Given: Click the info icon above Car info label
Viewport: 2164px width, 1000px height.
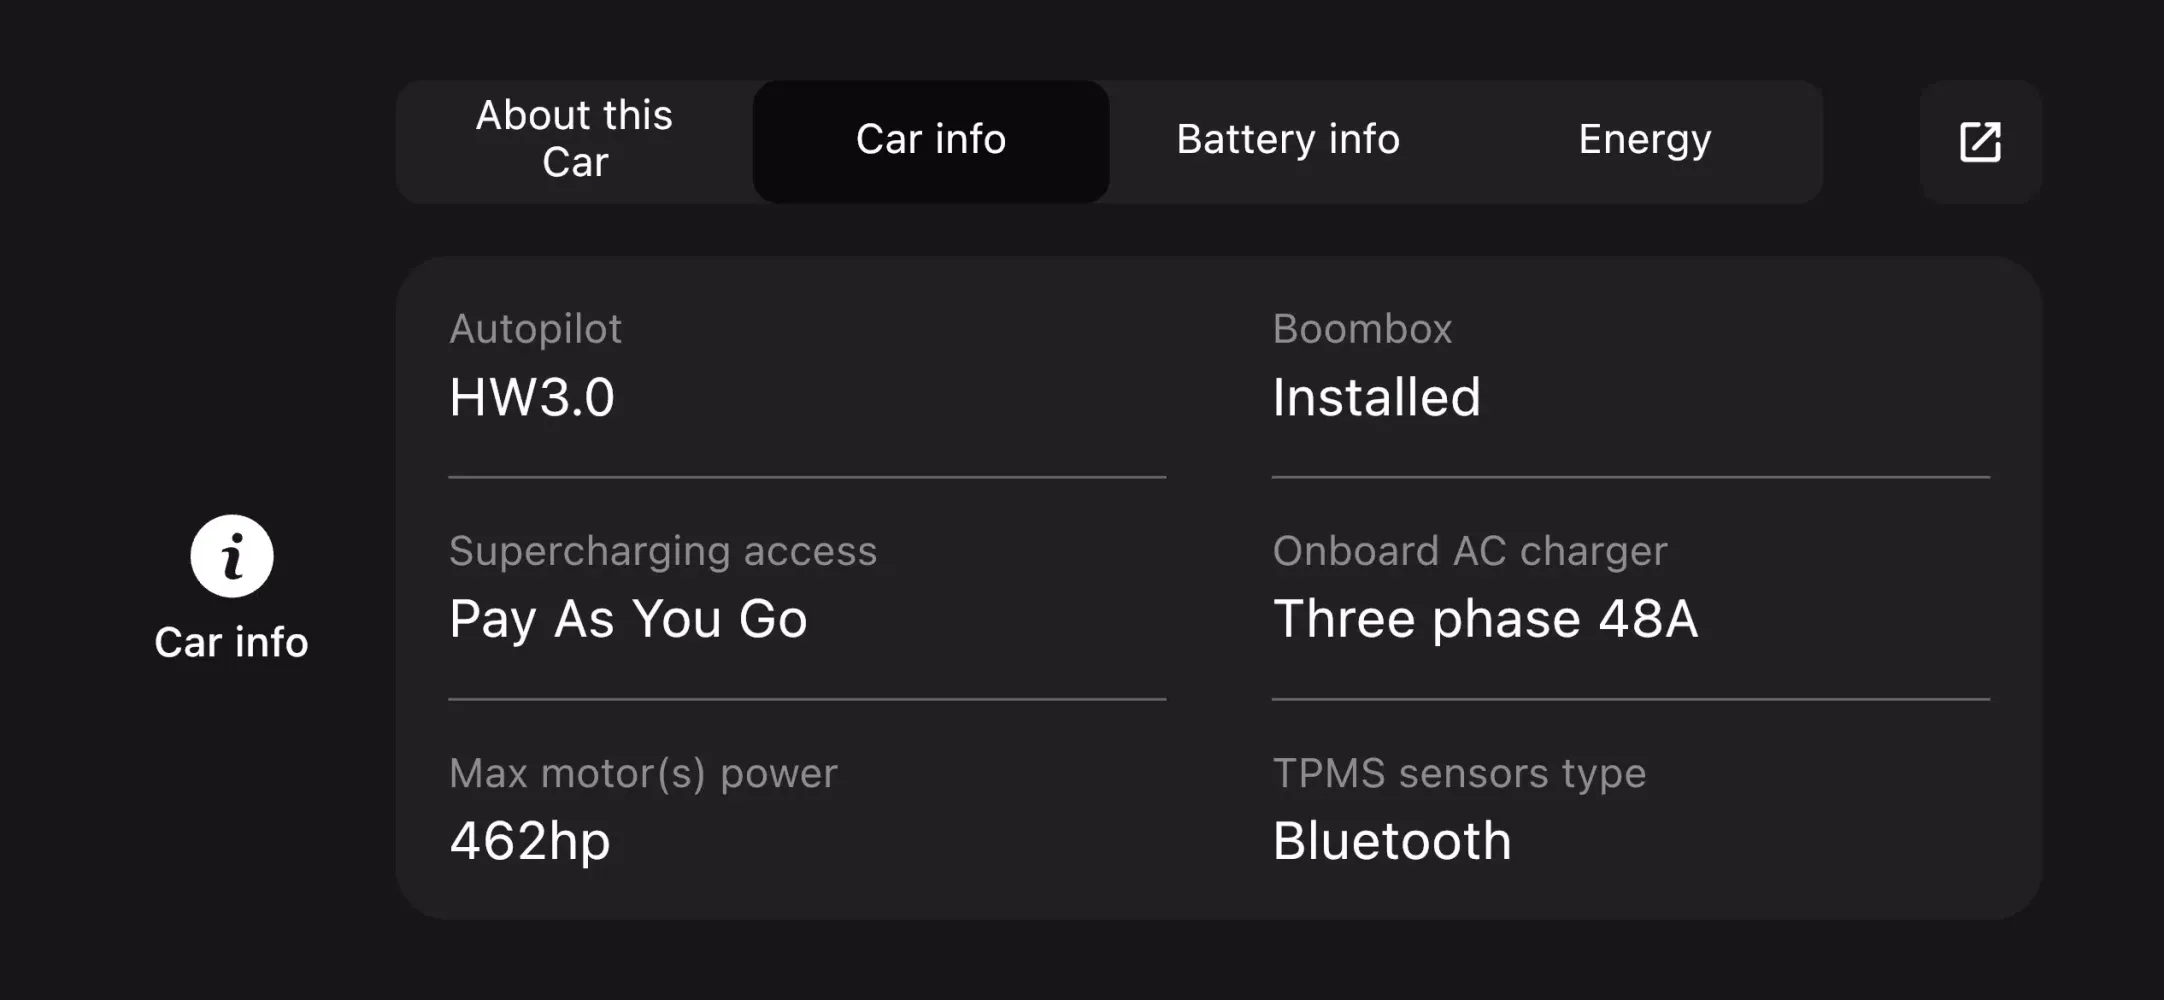Looking at the screenshot, I should pyautogui.click(x=231, y=556).
